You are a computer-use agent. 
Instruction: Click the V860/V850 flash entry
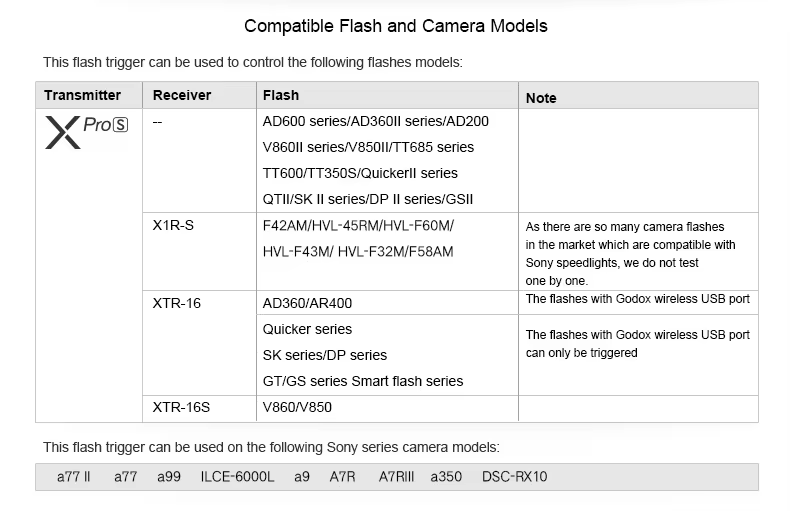pos(297,407)
